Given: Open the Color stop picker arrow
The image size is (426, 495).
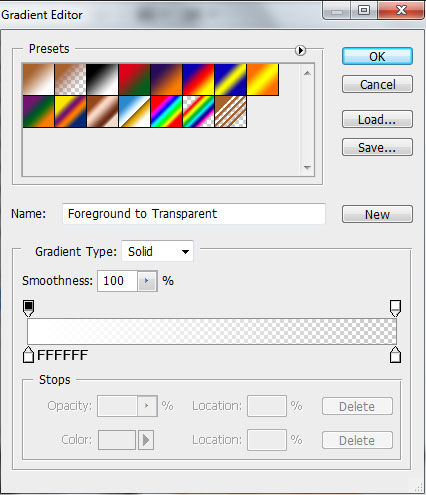Looking at the screenshot, I should [x=146, y=440].
